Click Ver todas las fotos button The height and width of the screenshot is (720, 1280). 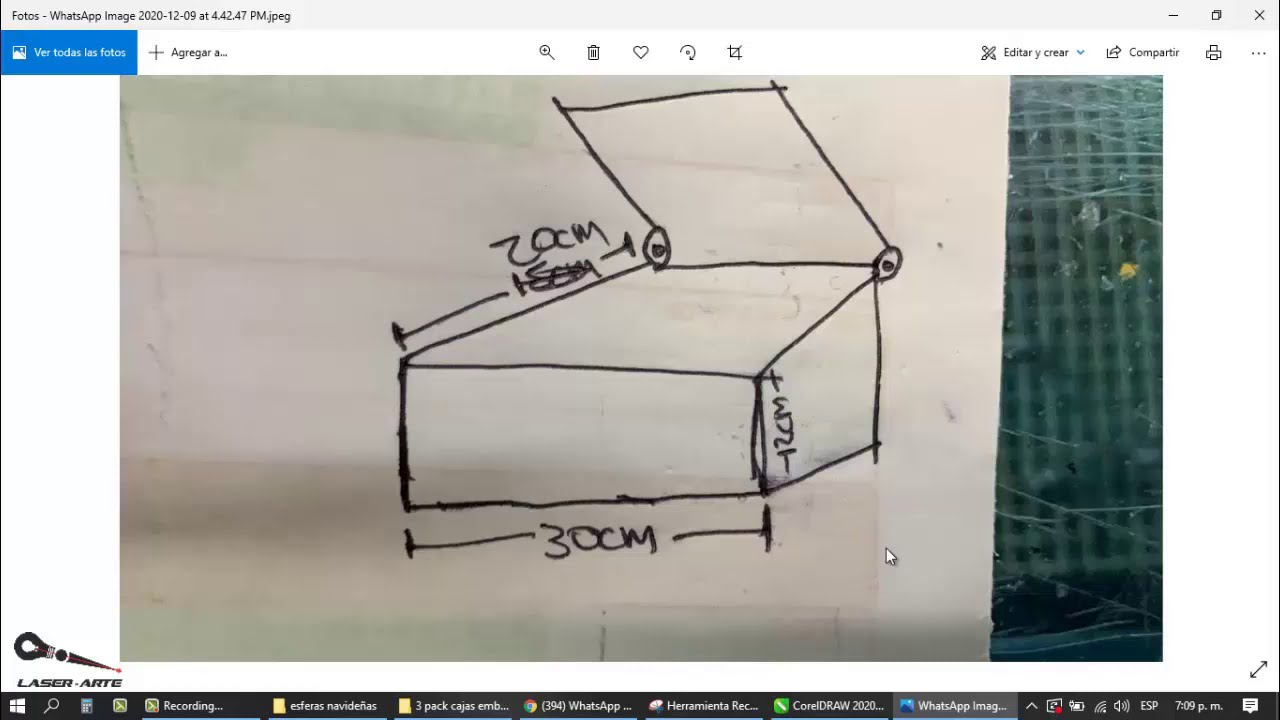pos(69,52)
